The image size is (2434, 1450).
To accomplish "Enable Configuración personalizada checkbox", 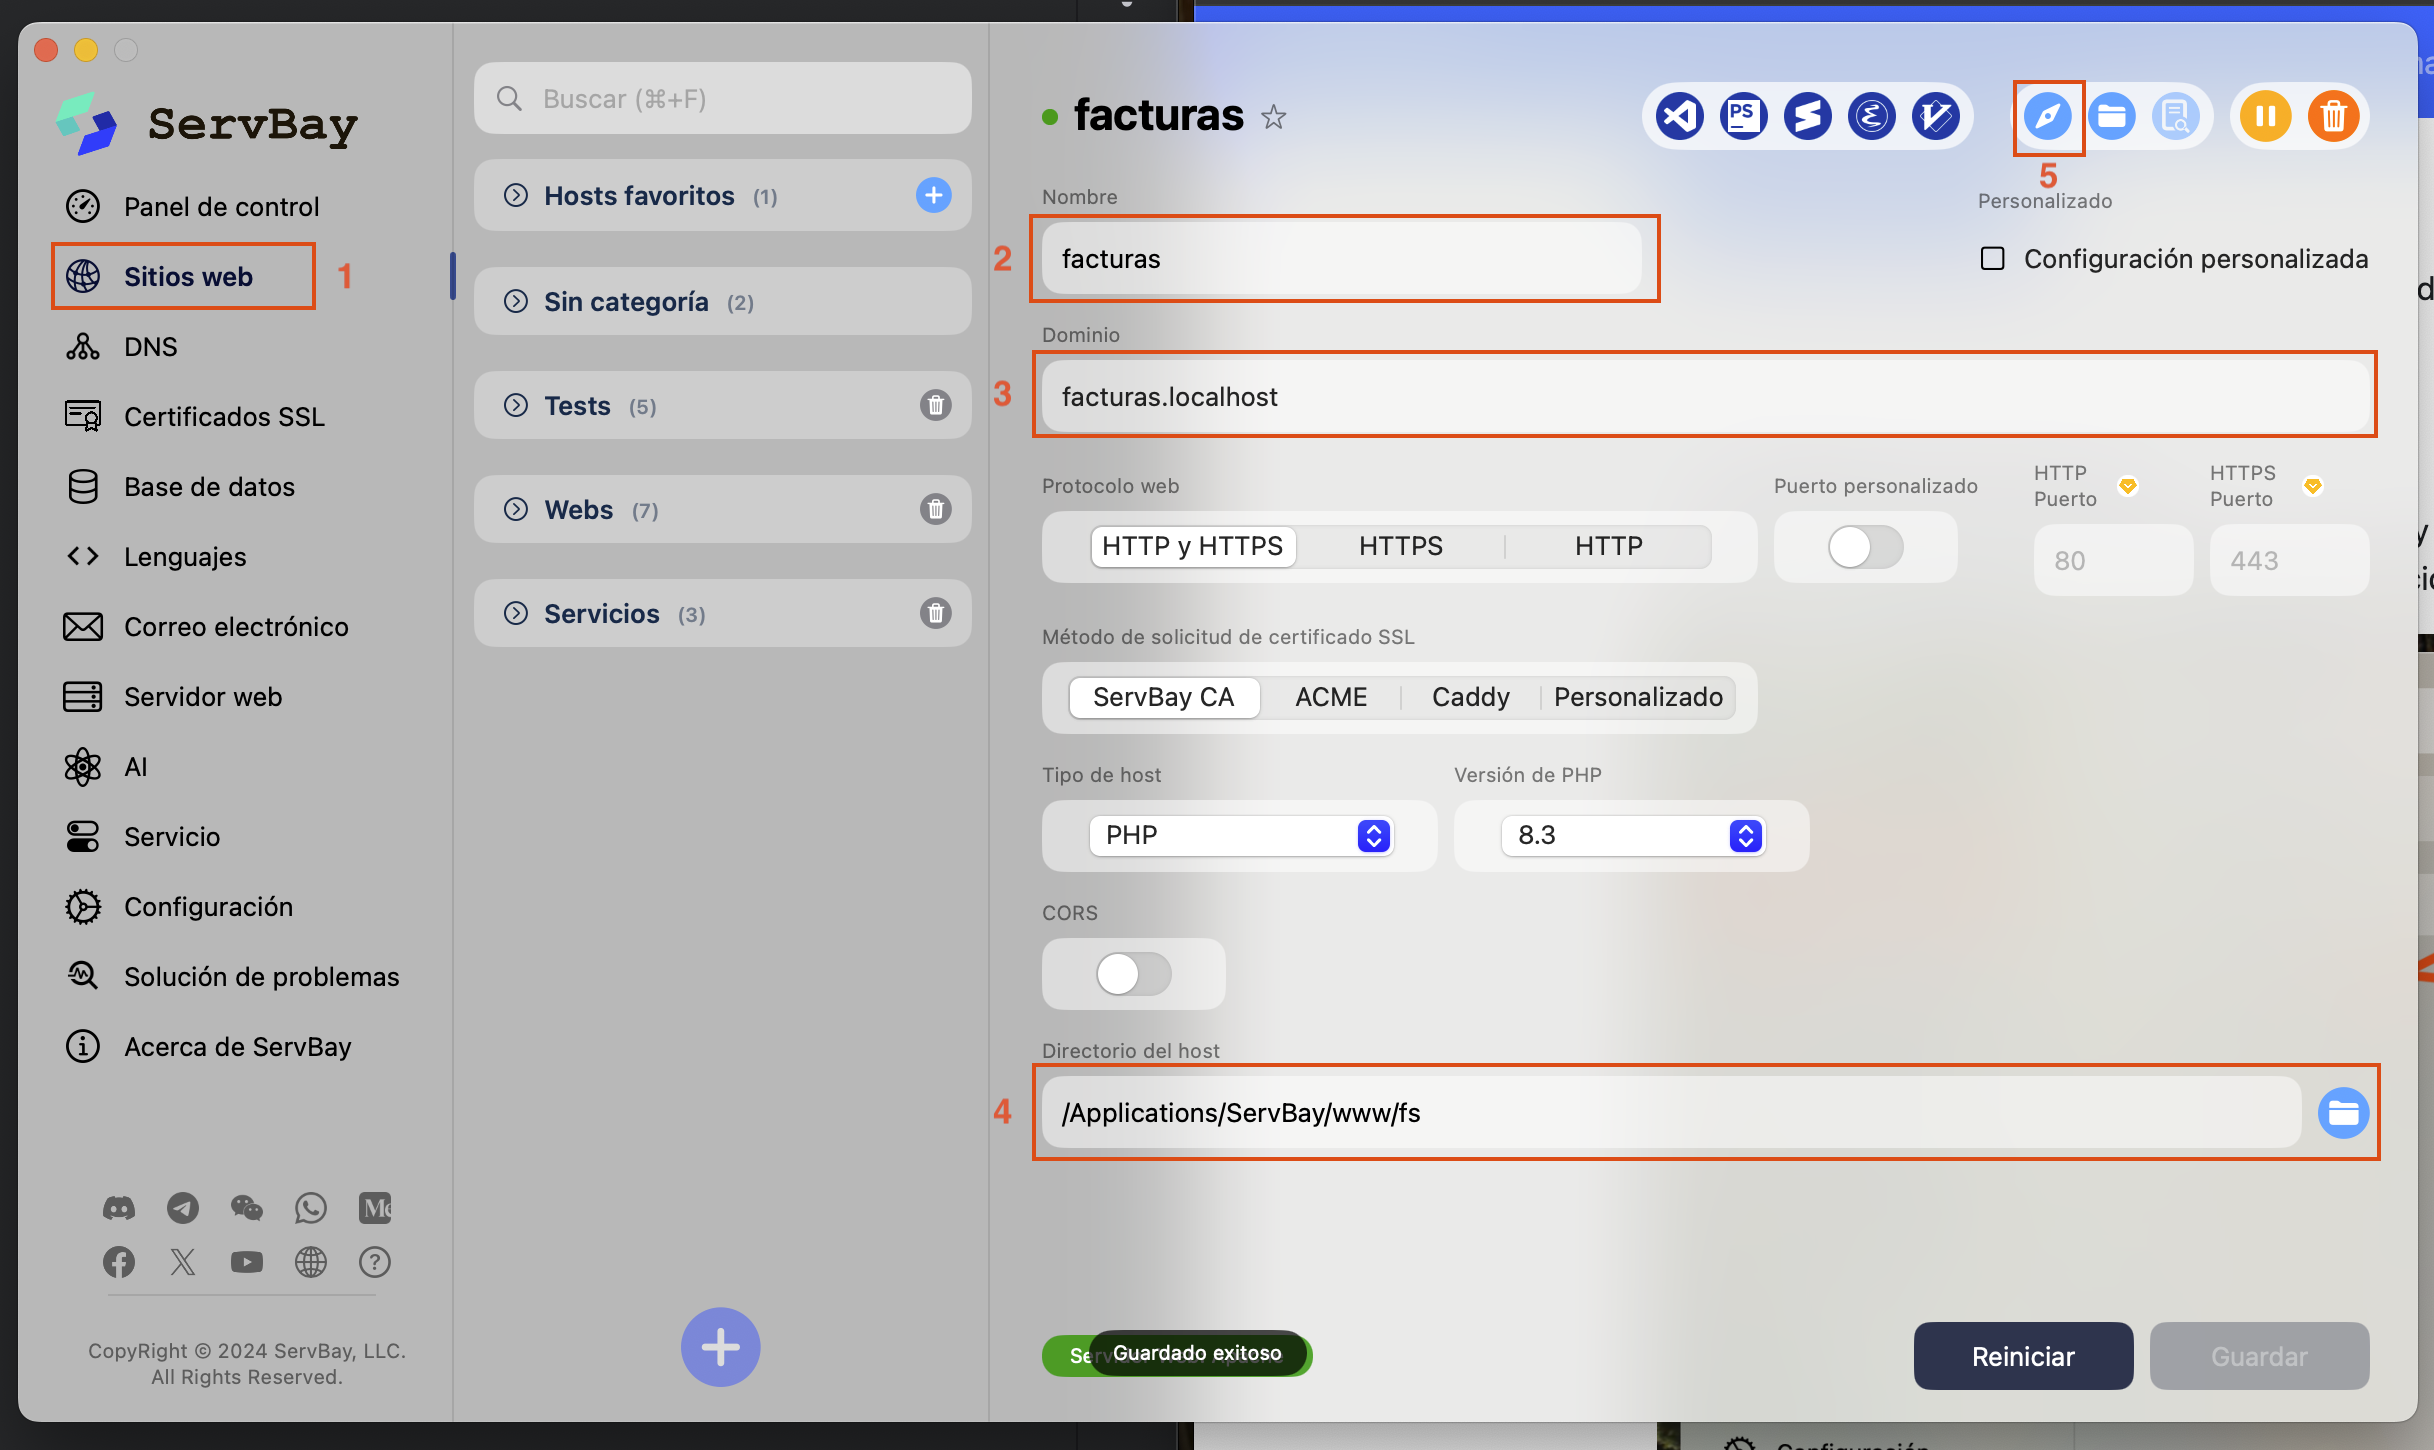I will [x=1992, y=259].
